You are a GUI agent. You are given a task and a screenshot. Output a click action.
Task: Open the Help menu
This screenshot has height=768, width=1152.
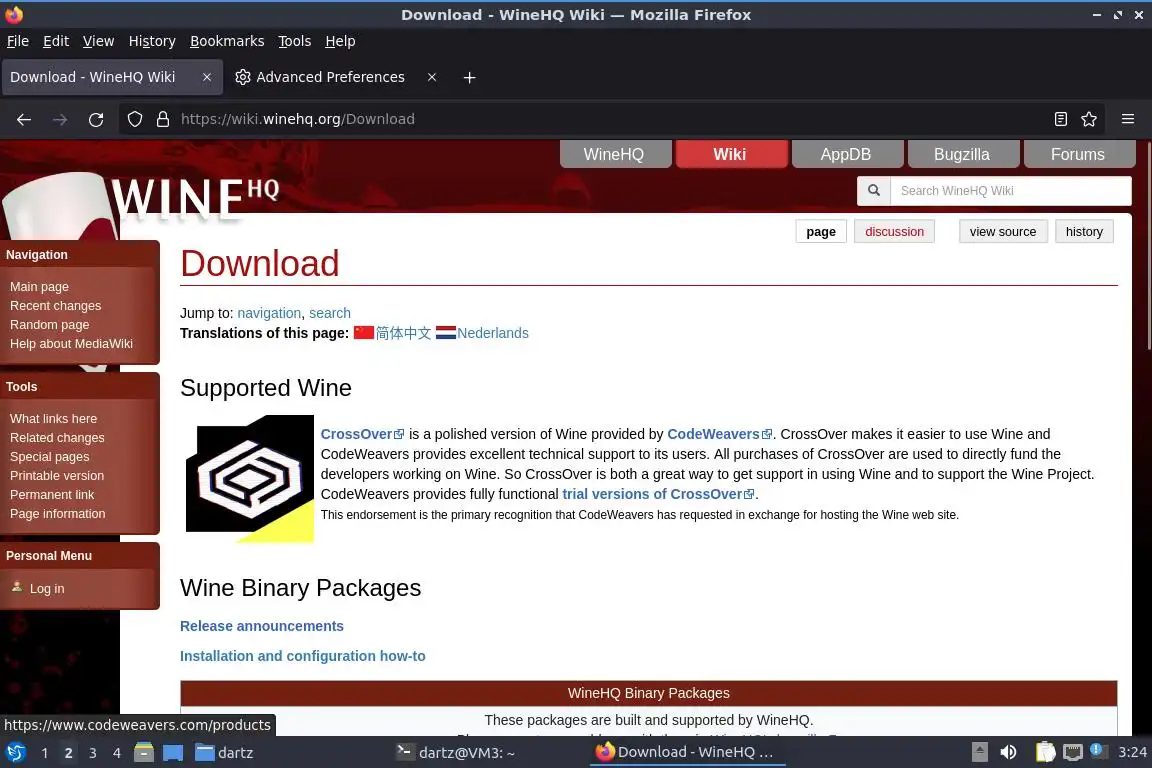point(340,41)
